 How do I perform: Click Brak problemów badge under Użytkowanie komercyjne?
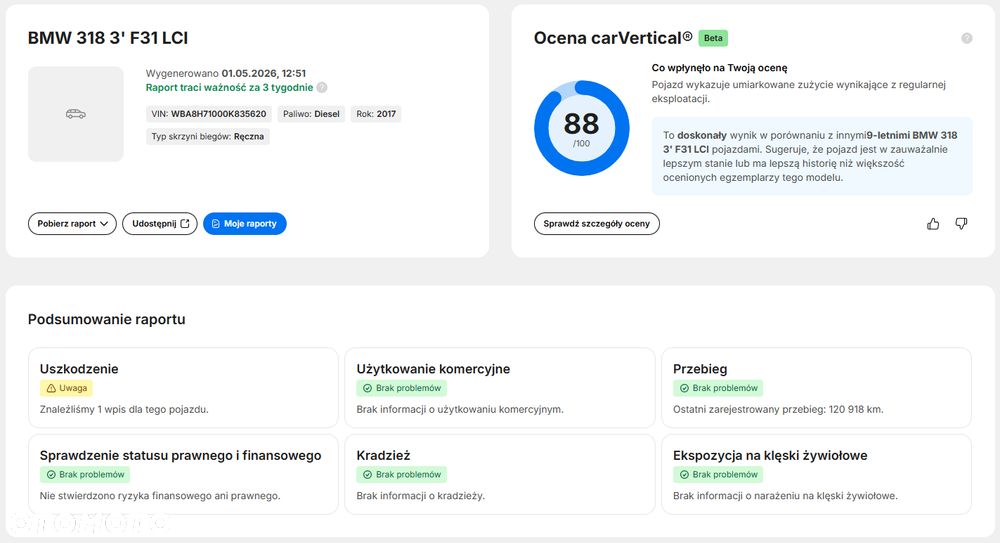pos(402,388)
